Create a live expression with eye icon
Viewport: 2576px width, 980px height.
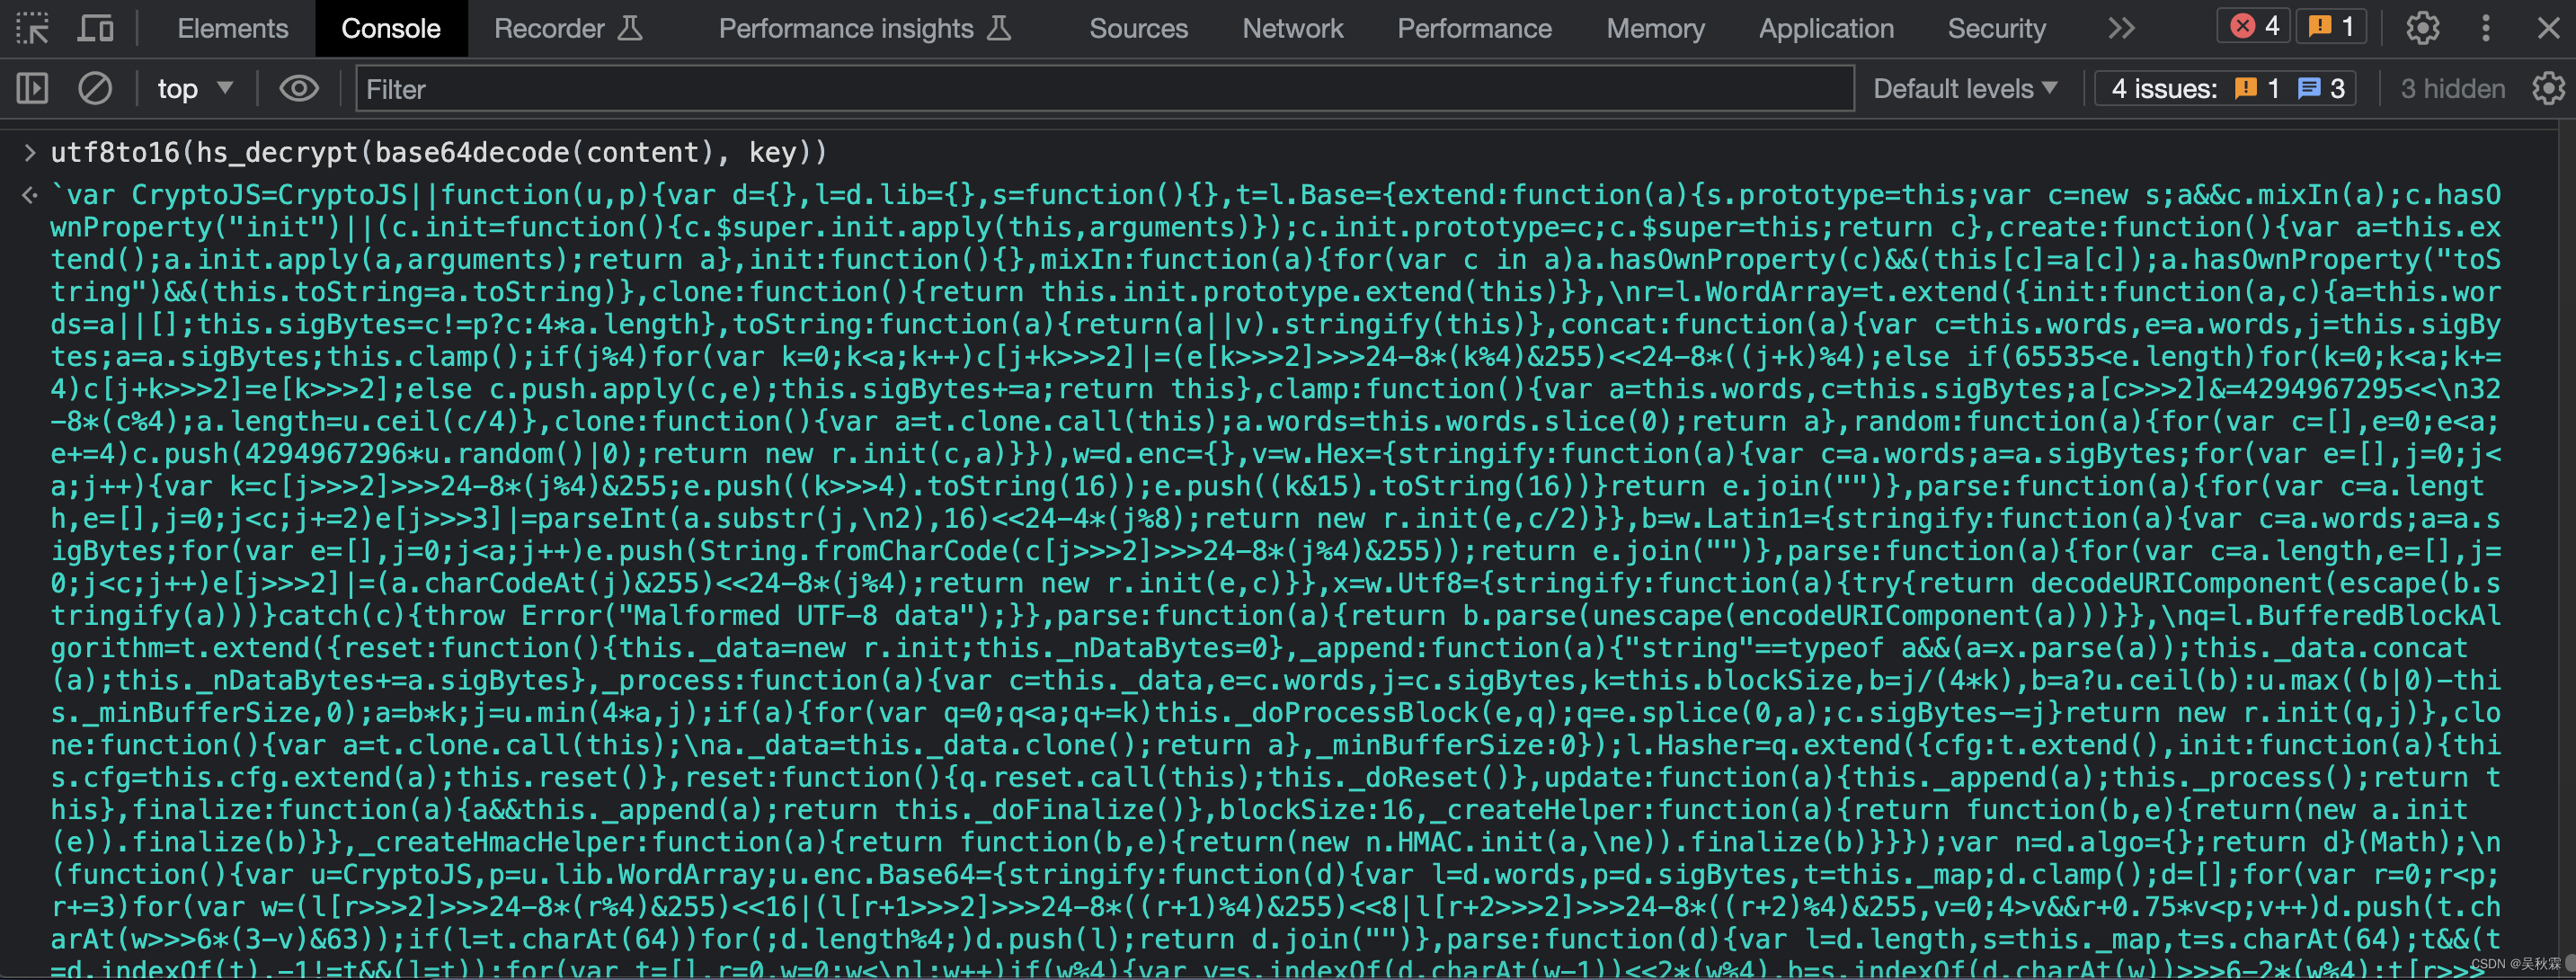(x=299, y=89)
